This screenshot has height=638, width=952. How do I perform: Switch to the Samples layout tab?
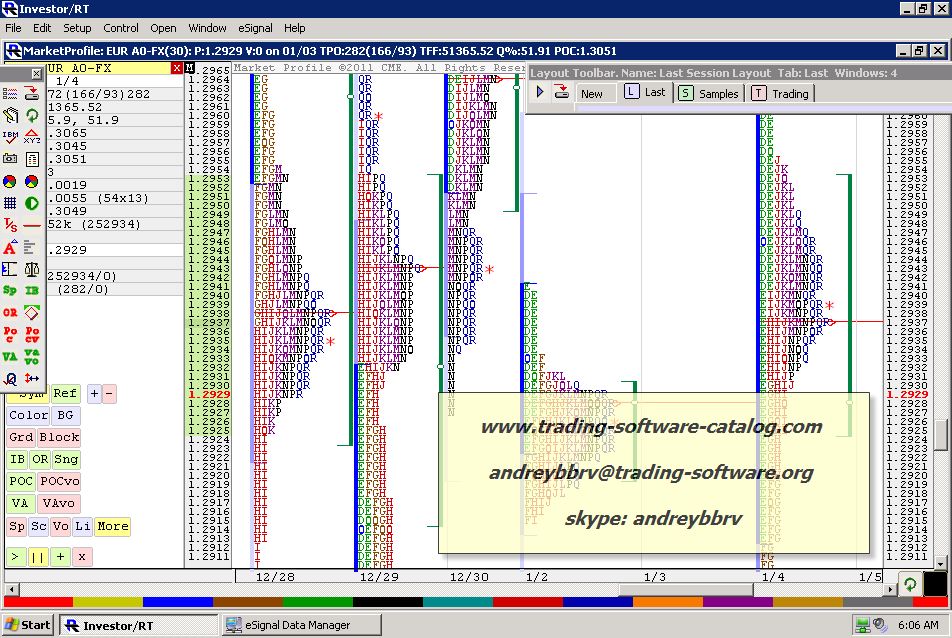click(x=709, y=93)
